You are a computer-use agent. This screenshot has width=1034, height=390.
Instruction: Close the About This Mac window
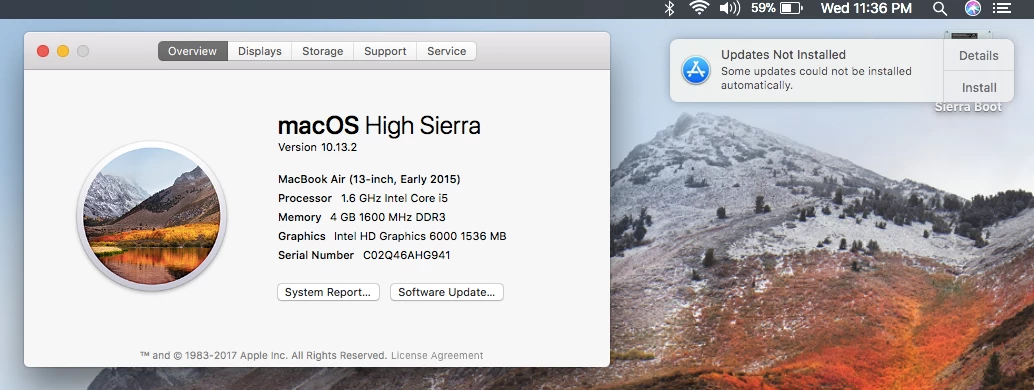coord(43,51)
